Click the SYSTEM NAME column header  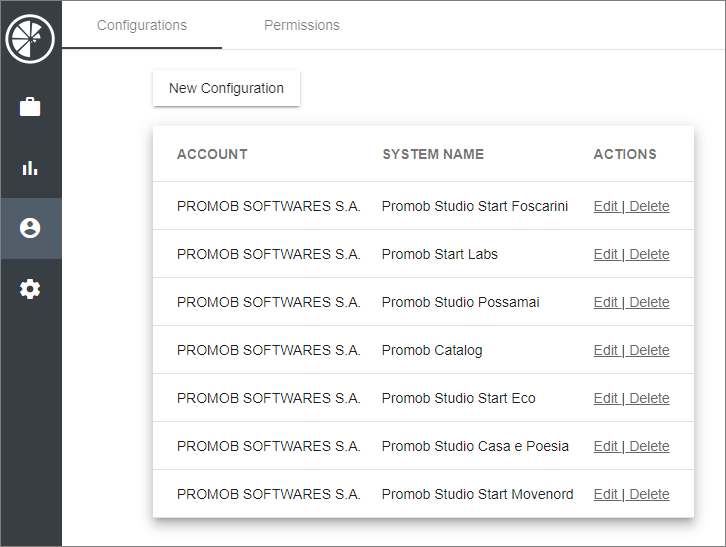tap(433, 154)
